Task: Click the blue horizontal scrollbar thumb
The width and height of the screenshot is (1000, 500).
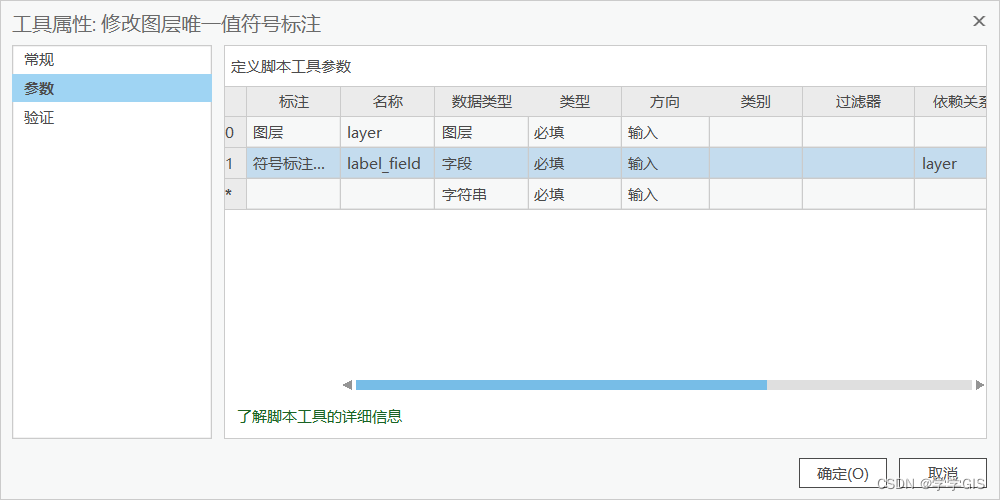Action: tap(561, 385)
